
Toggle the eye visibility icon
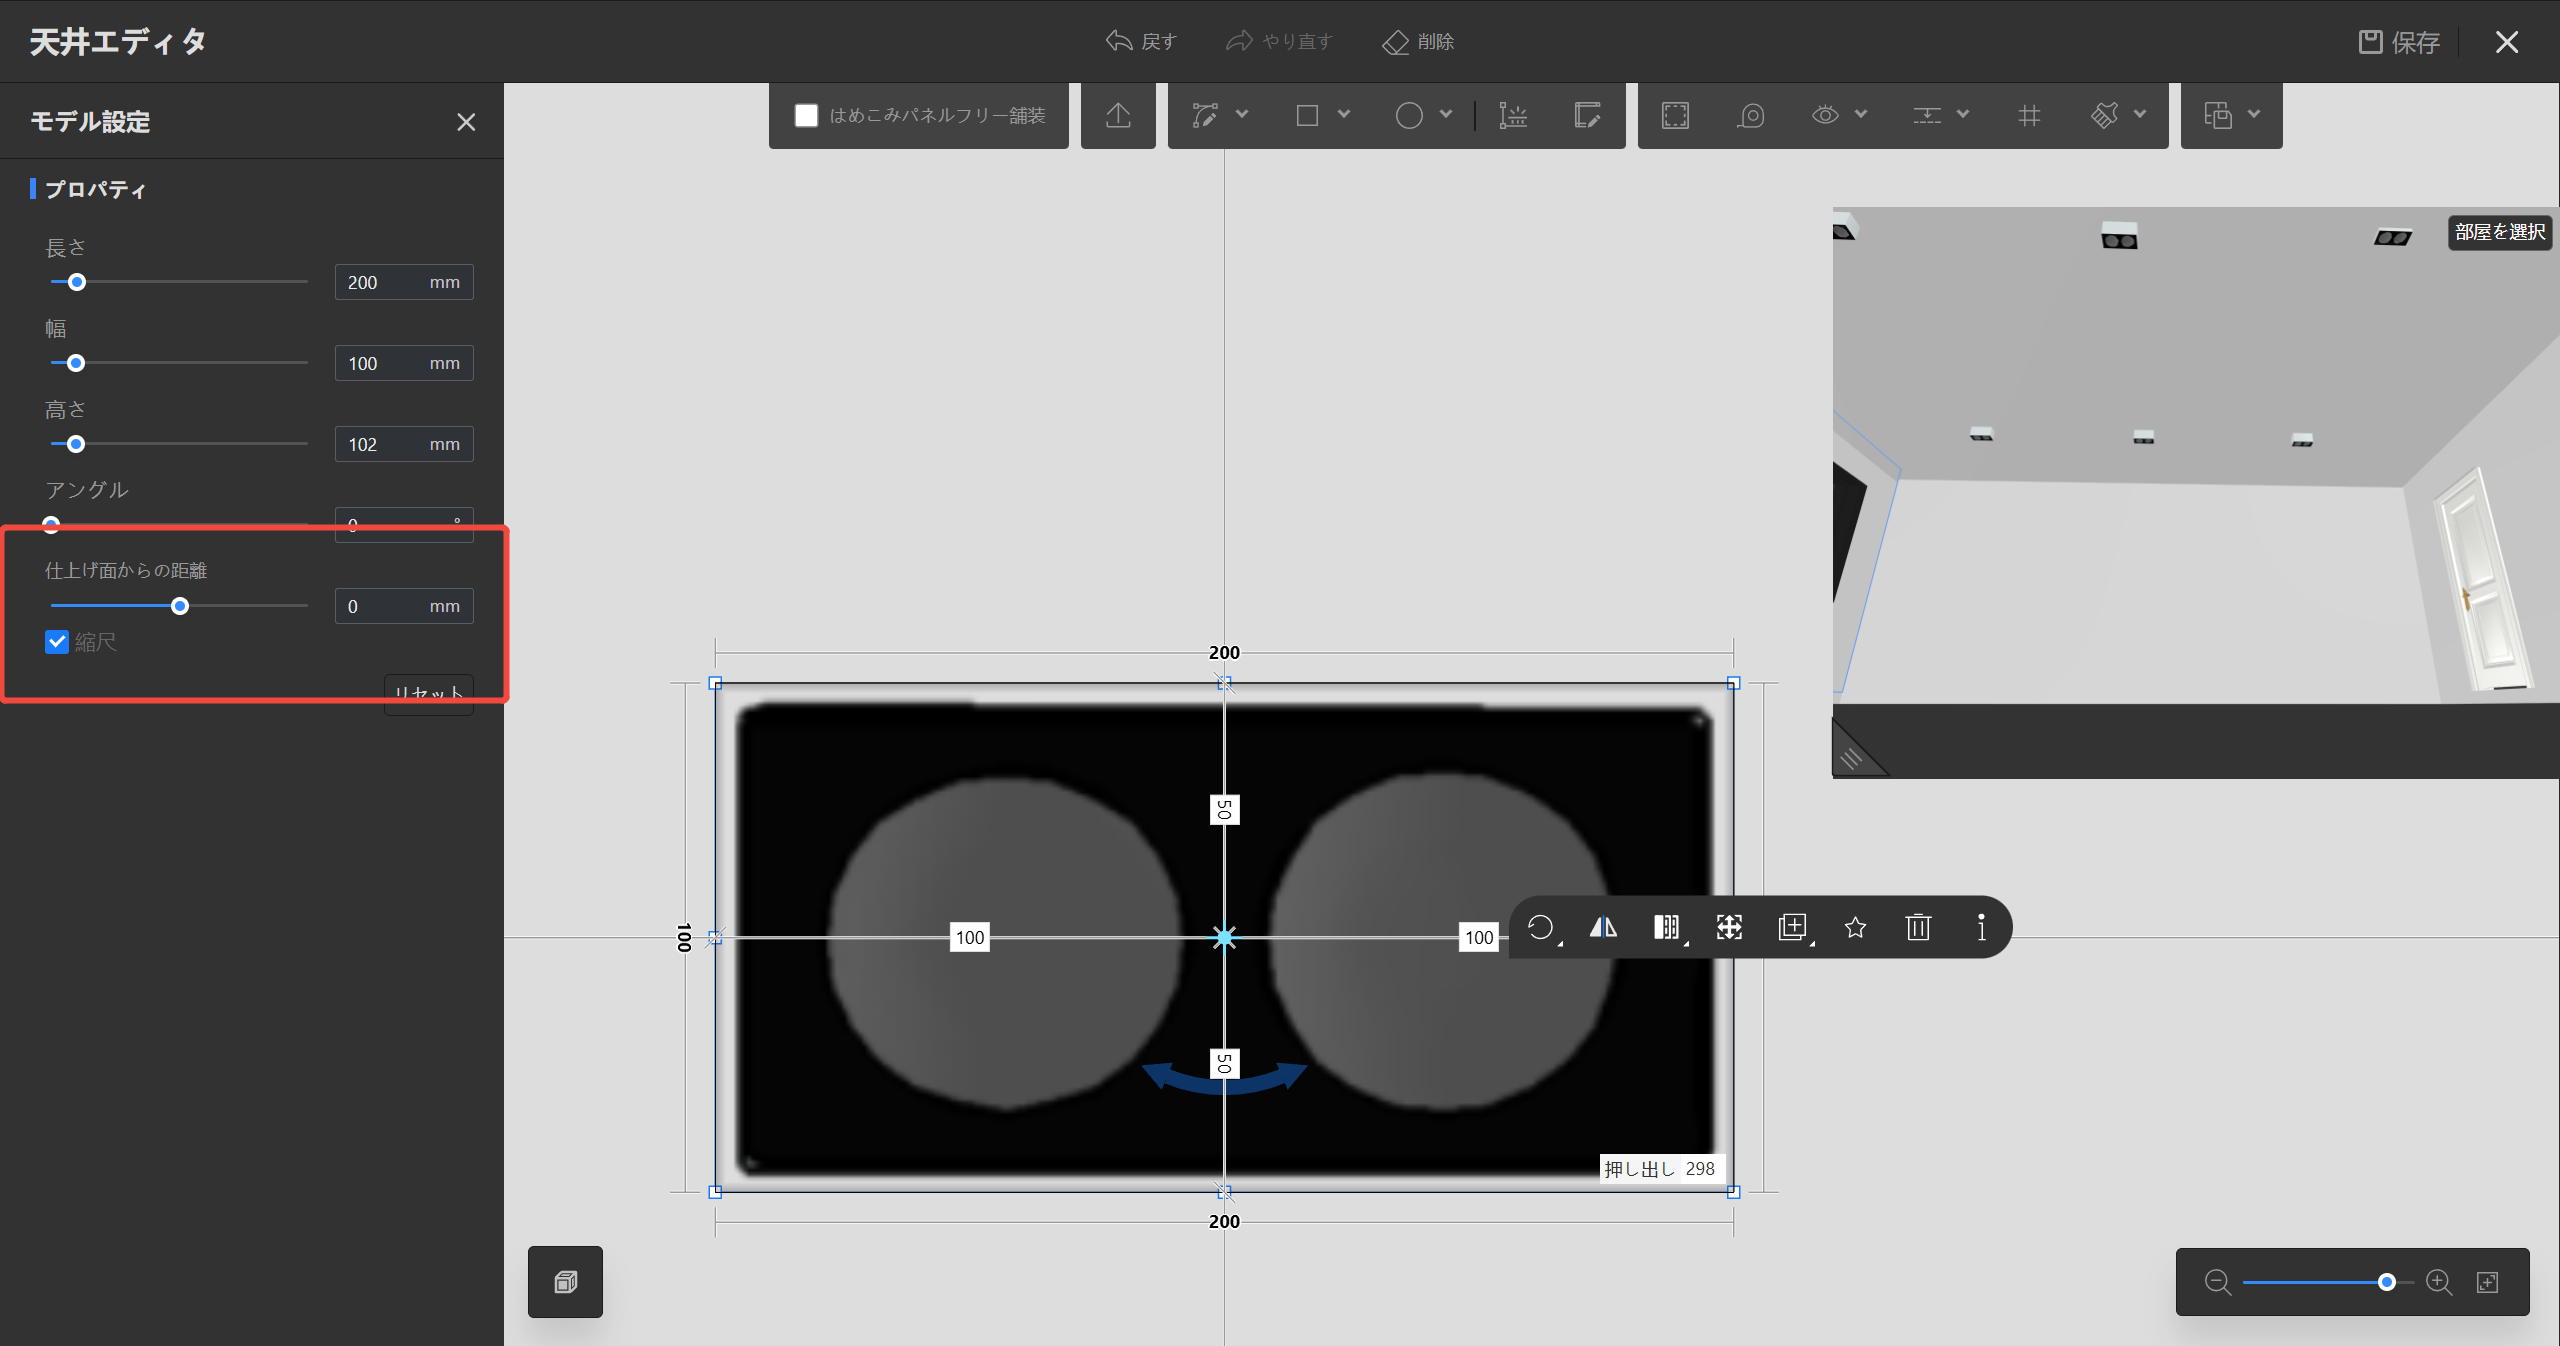click(1825, 116)
